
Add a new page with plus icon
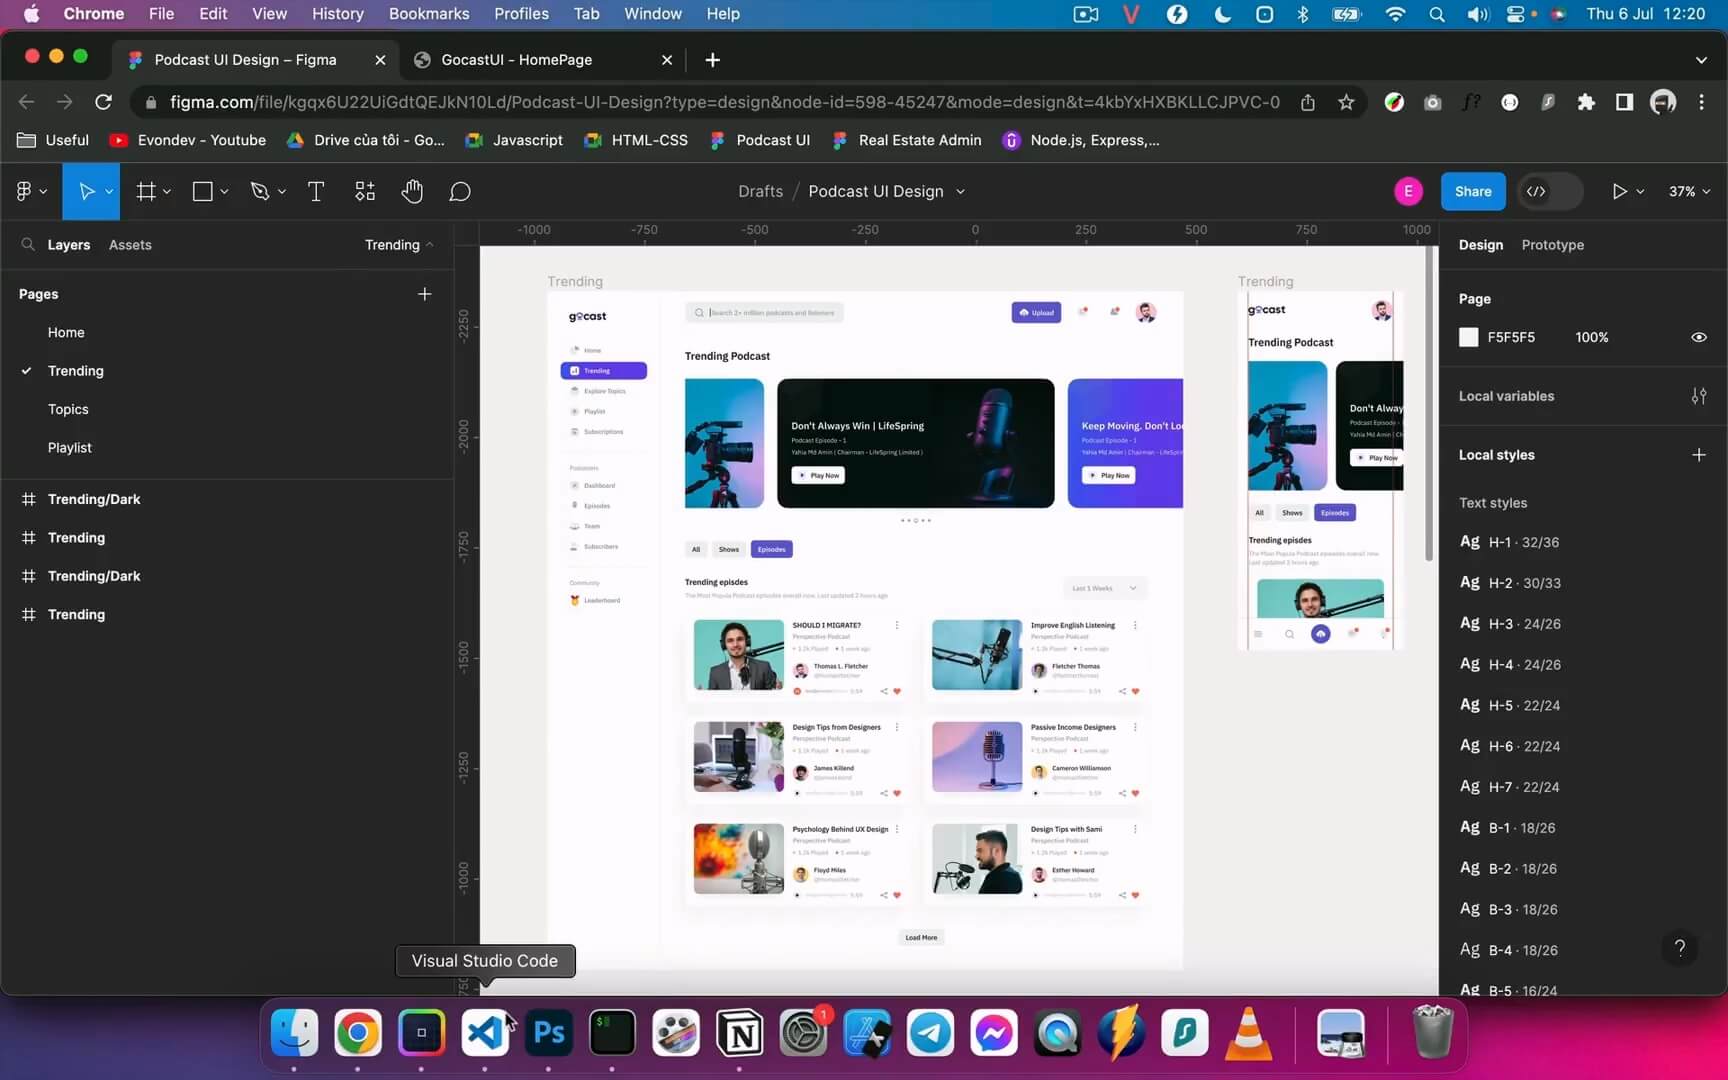pos(424,294)
